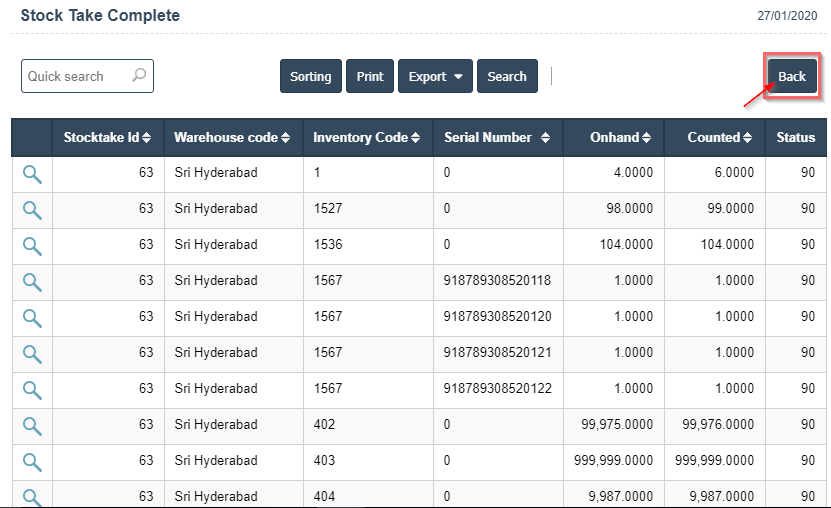Open row with serial number 918789308520118
831x508 pixels.
32,282
